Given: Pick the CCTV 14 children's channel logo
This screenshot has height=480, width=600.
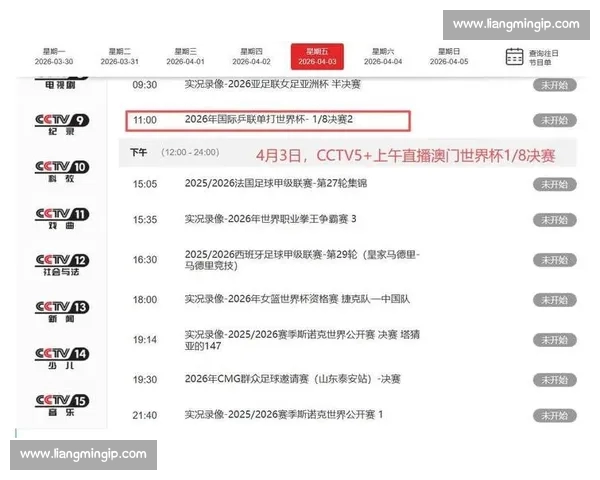Looking at the screenshot, I should tap(62, 359).
